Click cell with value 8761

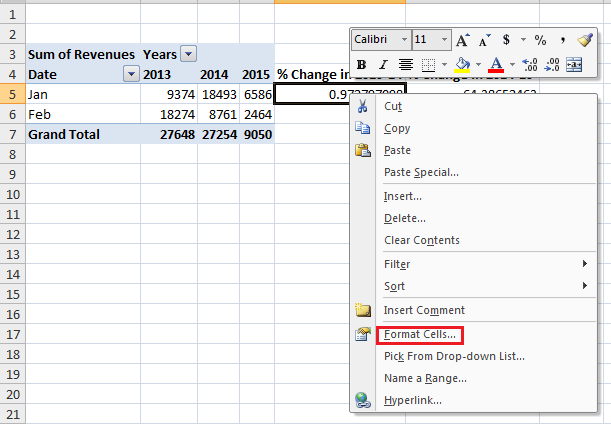[x=219, y=114]
